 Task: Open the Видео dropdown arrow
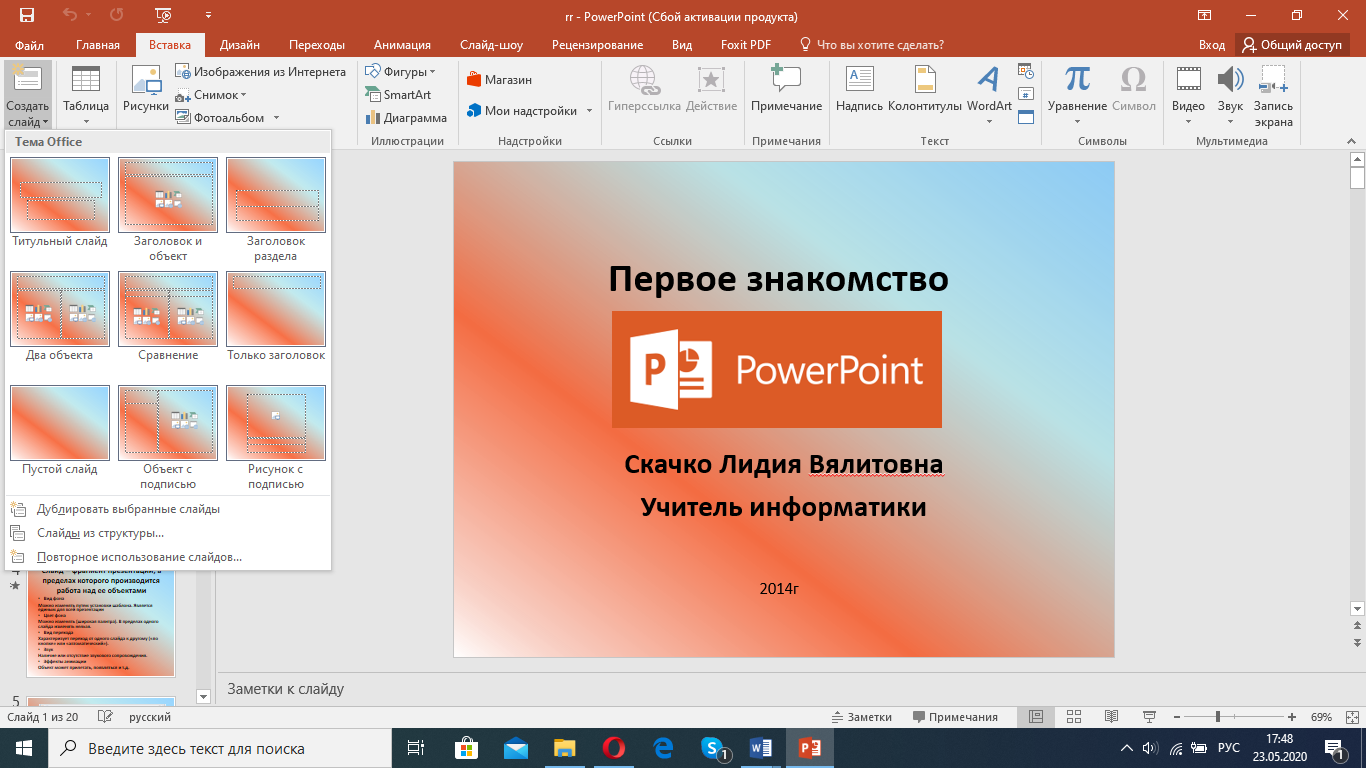tap(1188, 122)
